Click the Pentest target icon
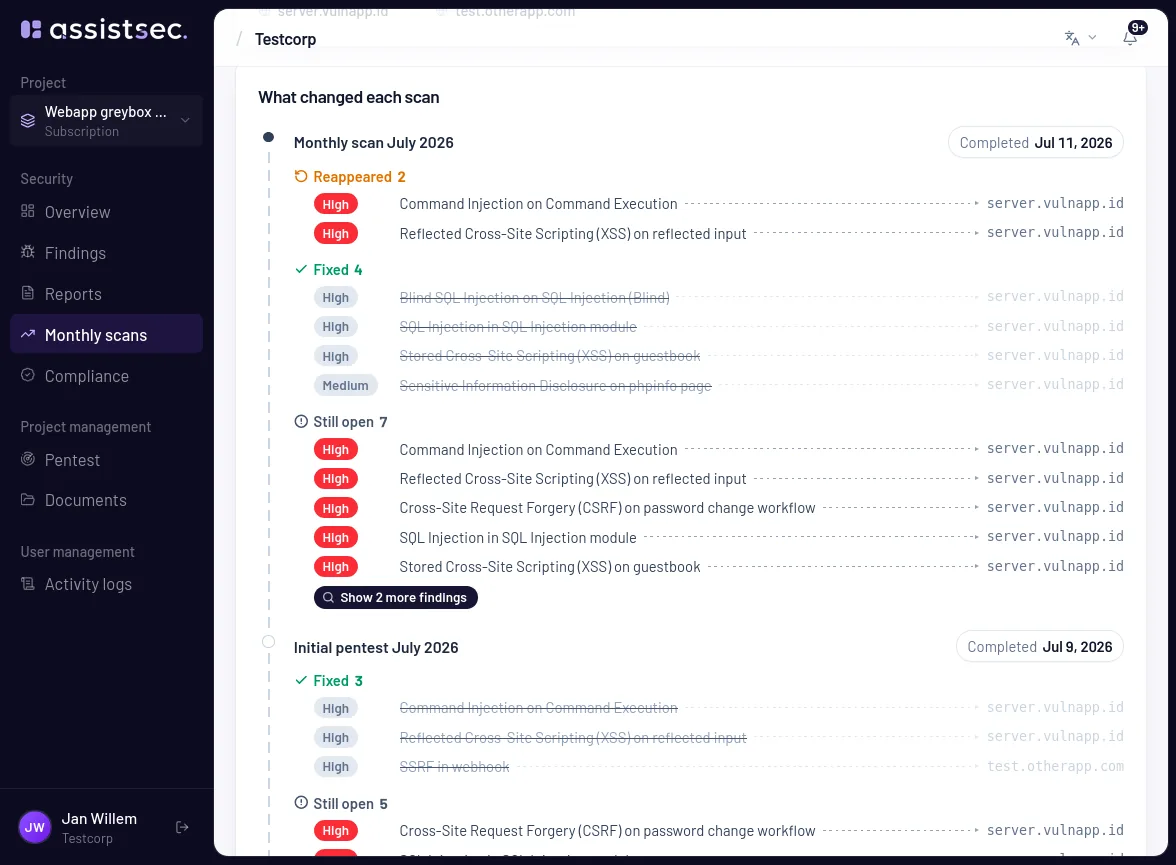Screen dimensions: 1176x865 [28, 459]
